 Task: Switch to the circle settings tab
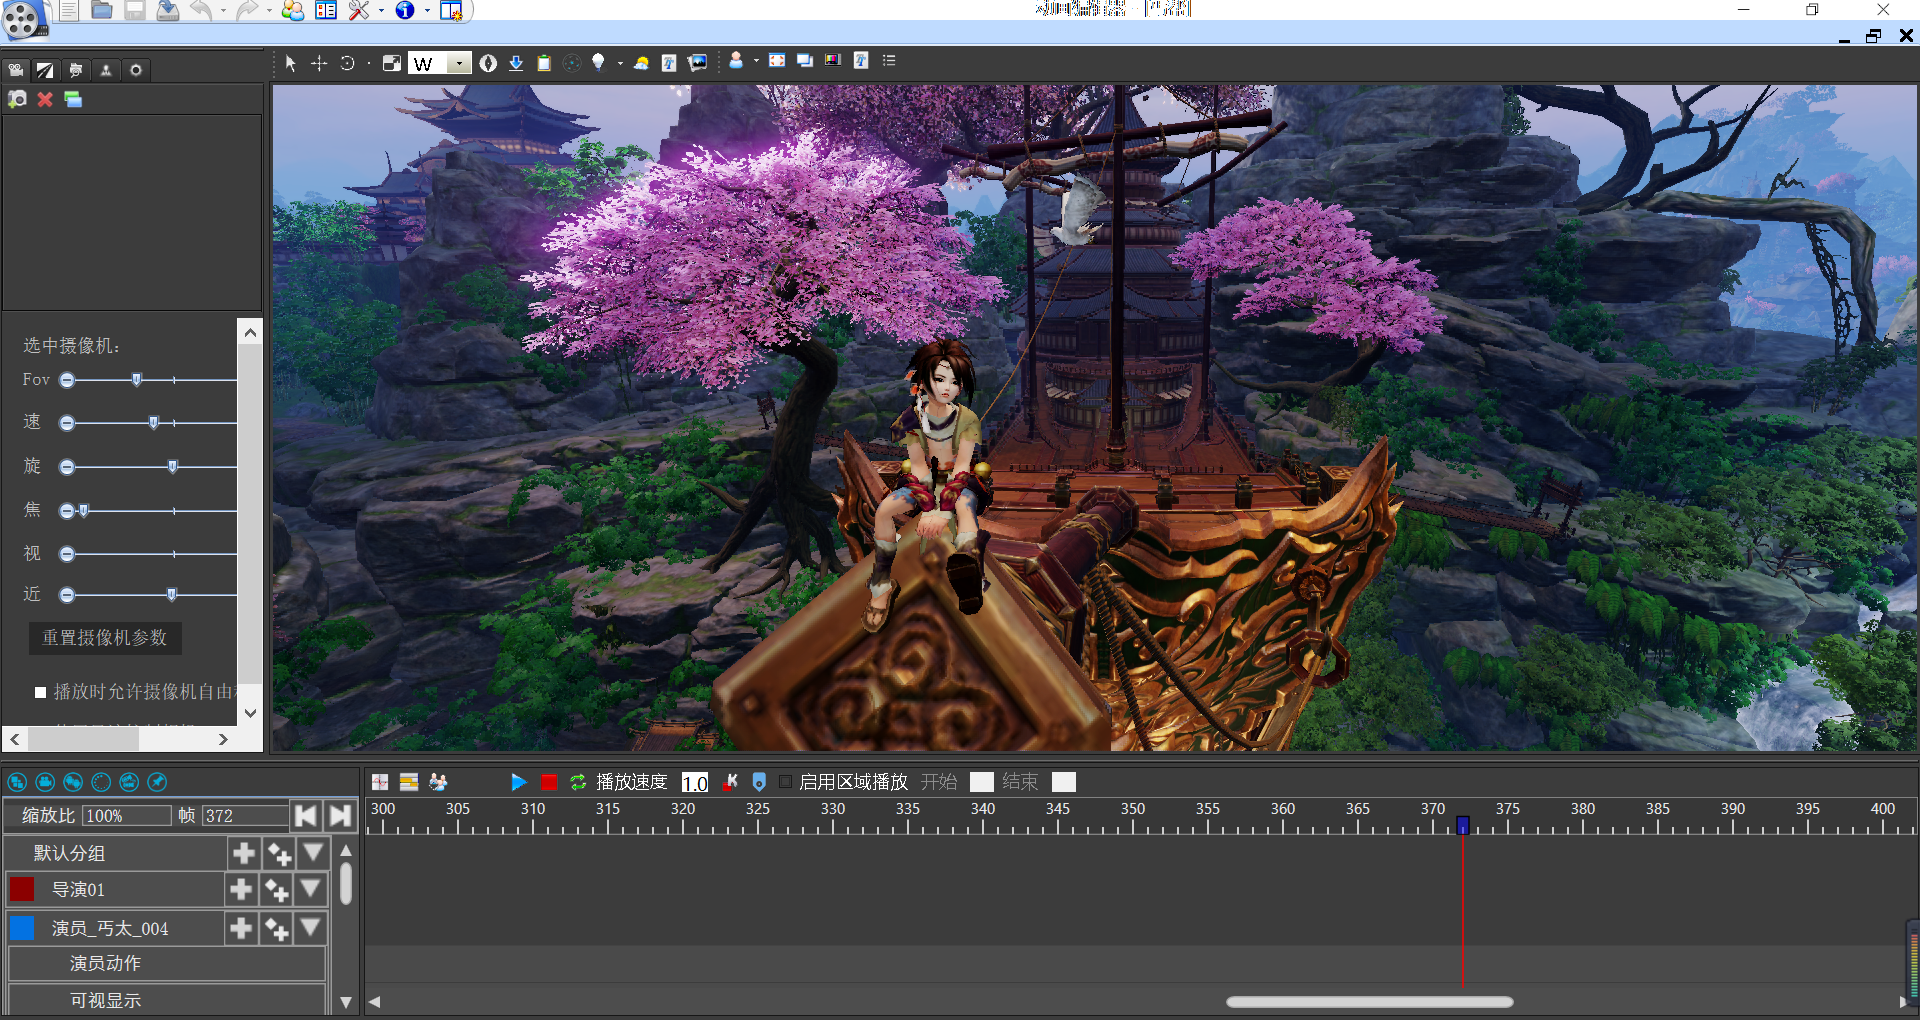136,70
